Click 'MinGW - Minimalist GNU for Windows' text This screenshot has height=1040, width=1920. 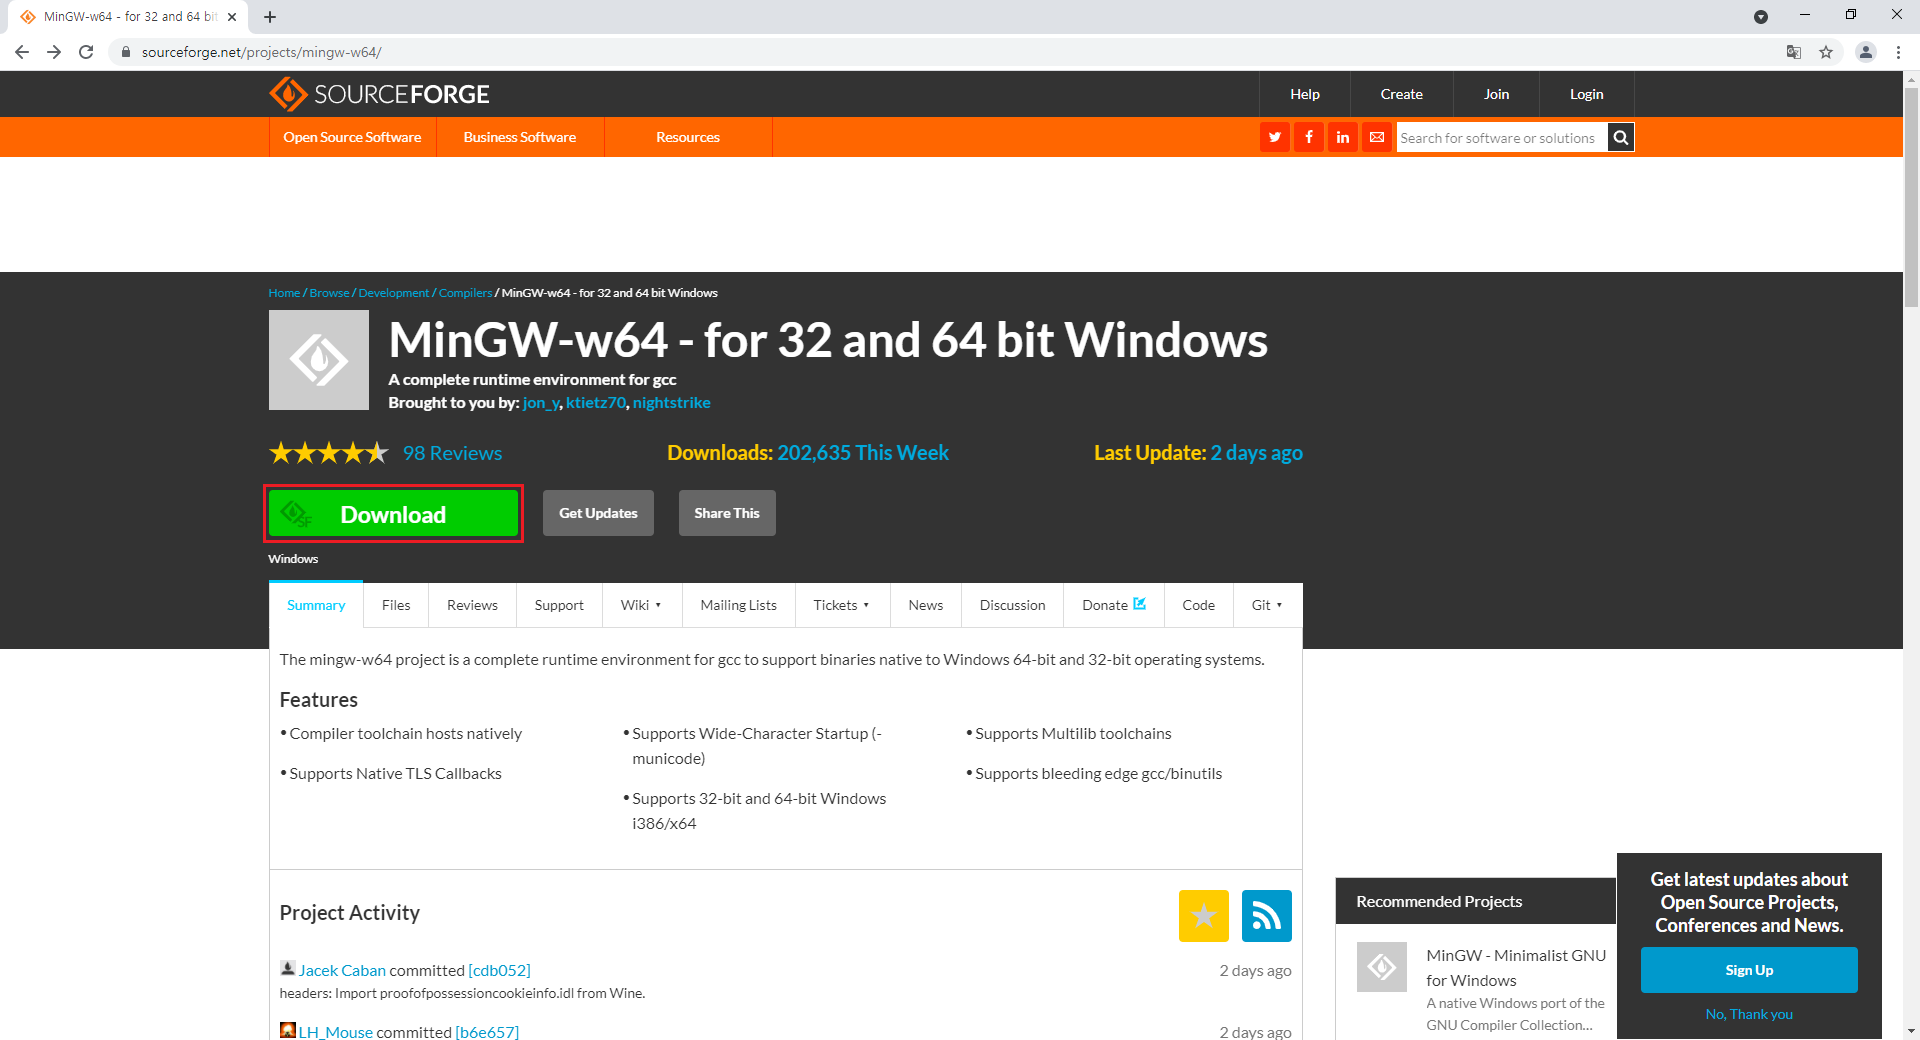[x=1516, y=968]
